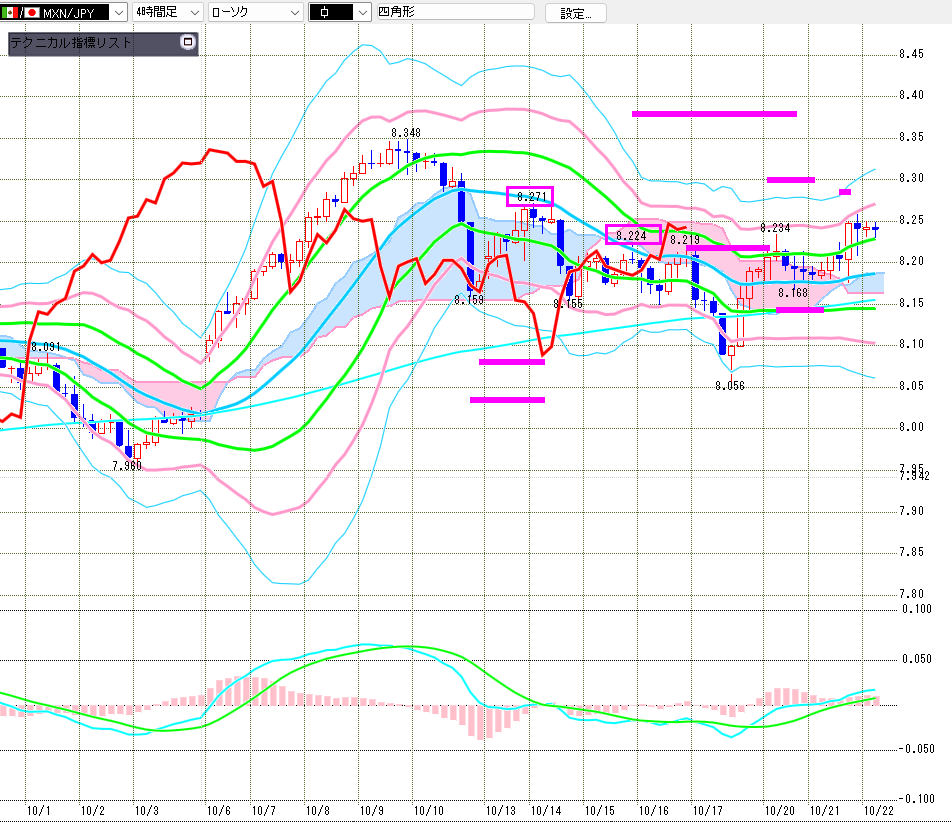Open the MXN/JPY currency pair dropdown
This screenshot has width=952, height=822.
tap(116, 13)
